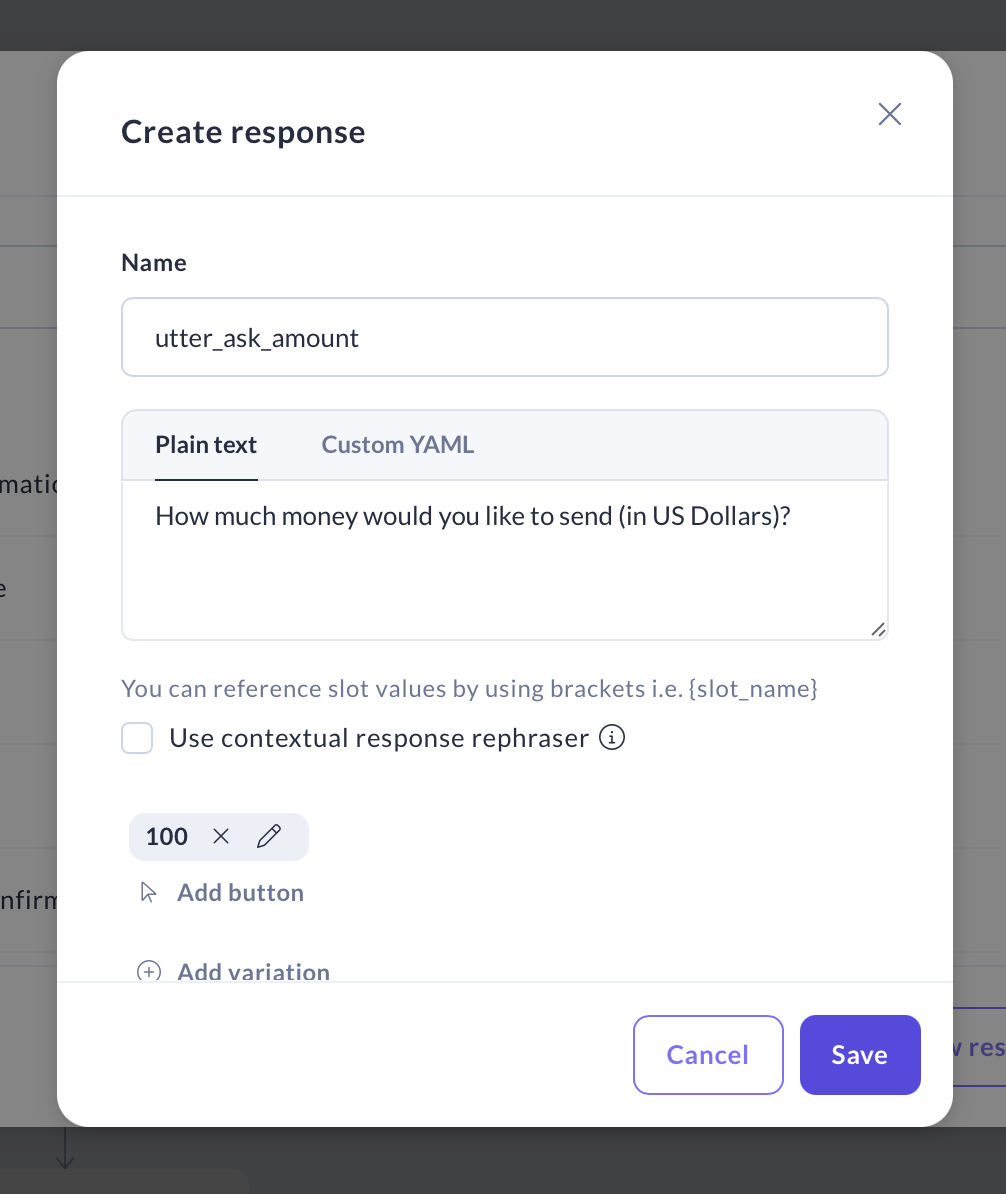Viewport: 1006px width, 1194px height.
Task: Remove the 100 button chip
Action: pos(221,837)
